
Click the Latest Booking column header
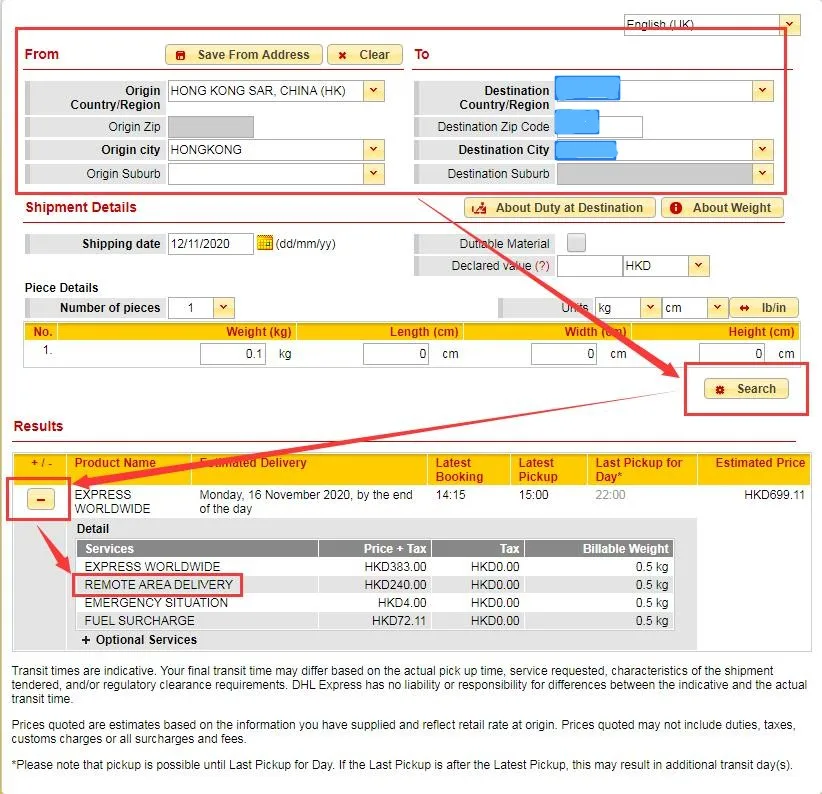point(459,470)
